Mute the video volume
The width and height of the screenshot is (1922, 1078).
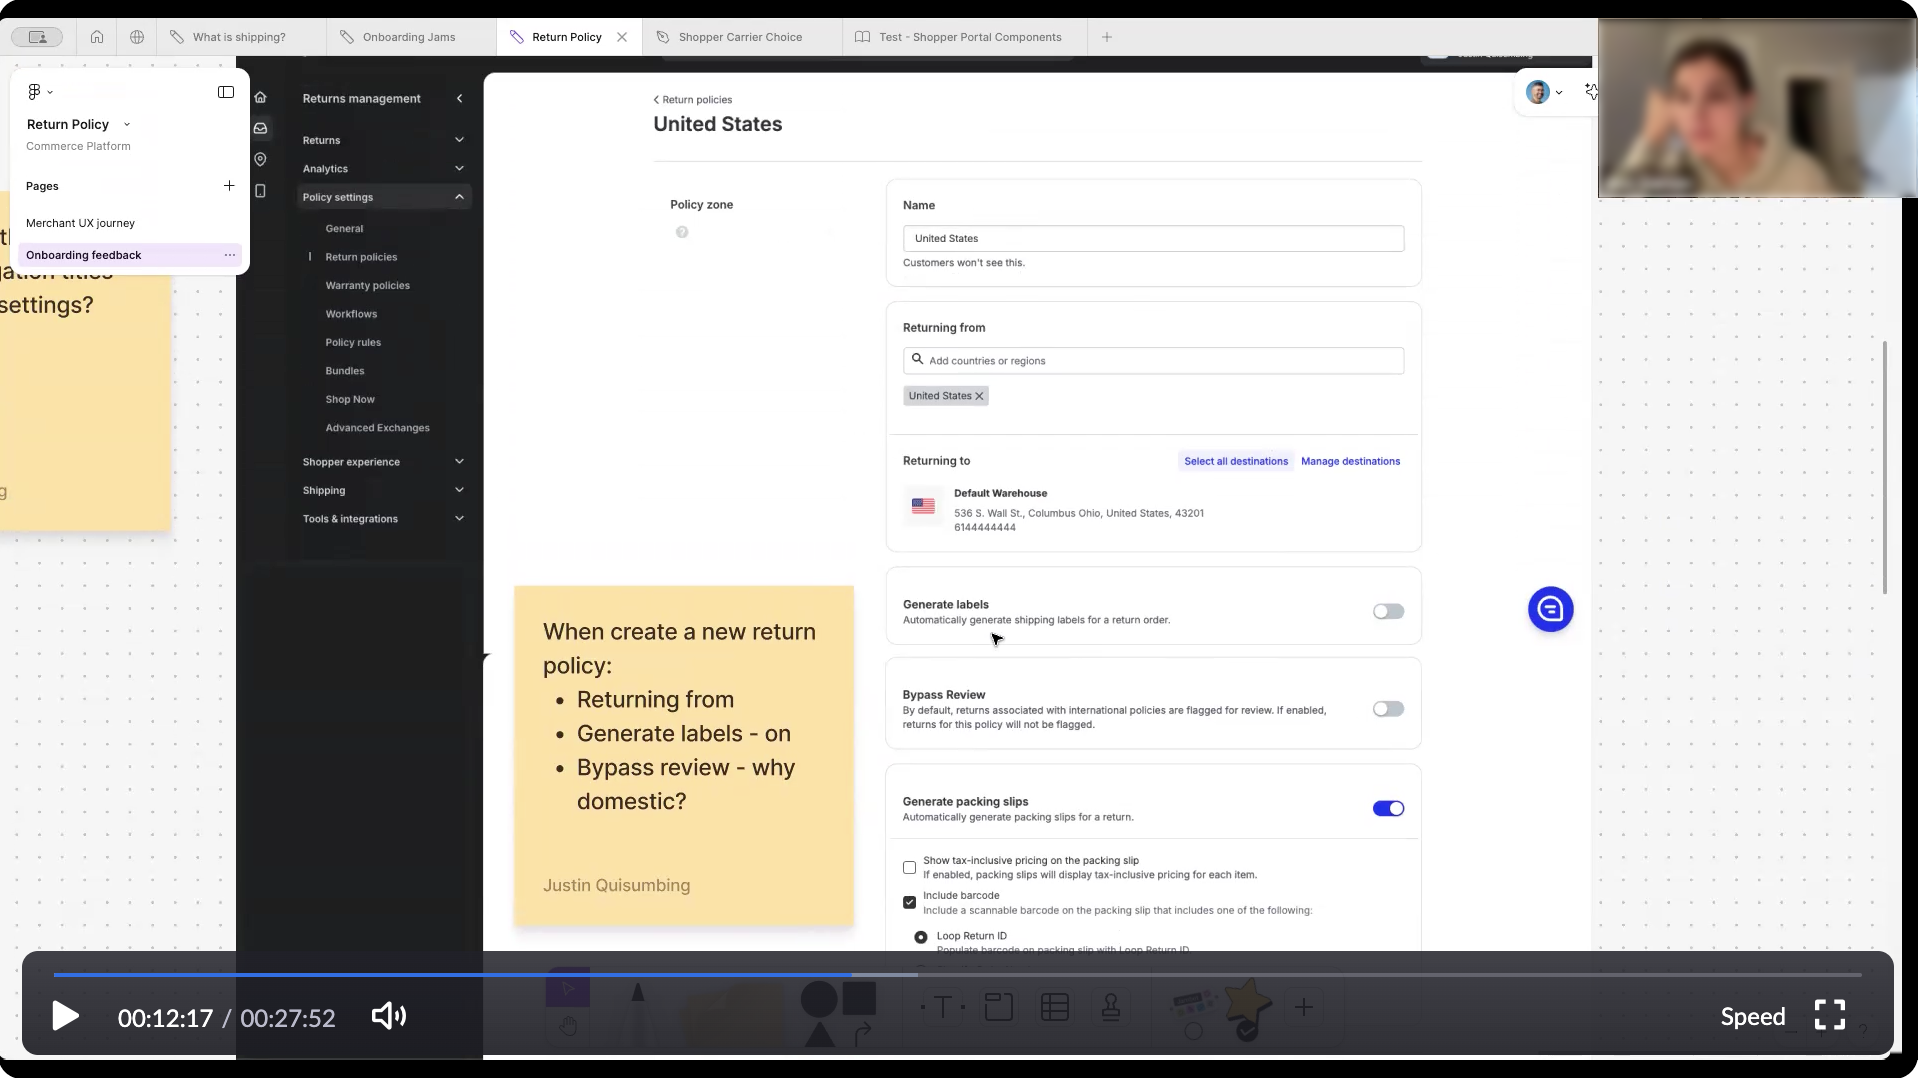click(x=388, y=1016)
